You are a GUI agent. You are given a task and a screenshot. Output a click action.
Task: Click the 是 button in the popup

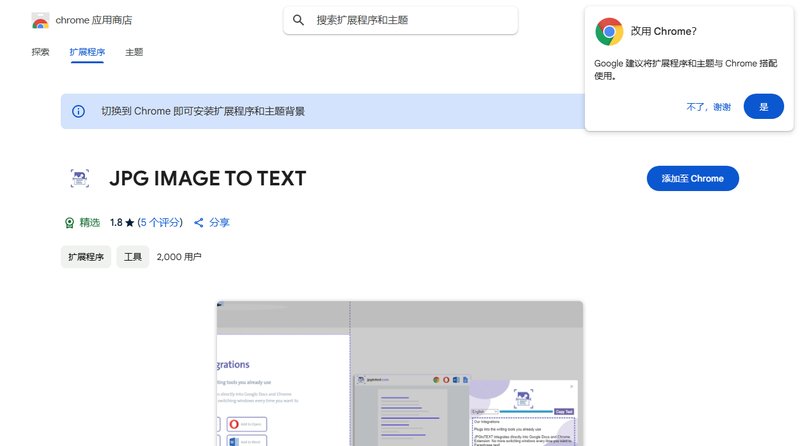click(763, 107)
